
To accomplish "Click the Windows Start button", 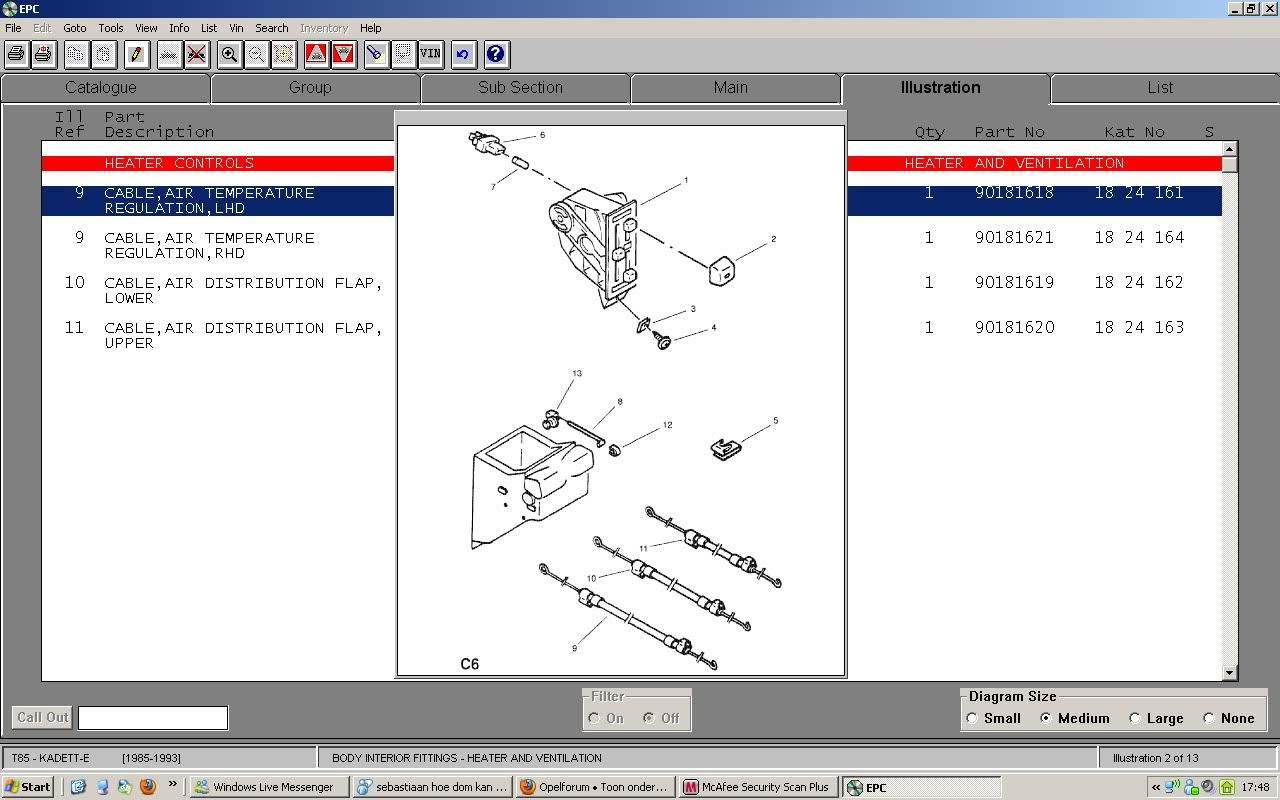I will [x=28, y=787].
